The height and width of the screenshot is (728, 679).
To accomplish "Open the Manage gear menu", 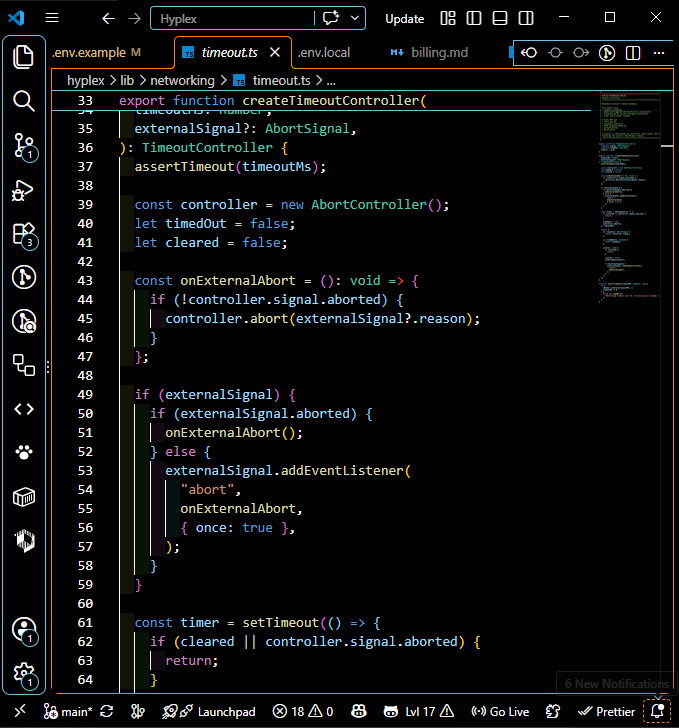I will coord(24,674).
